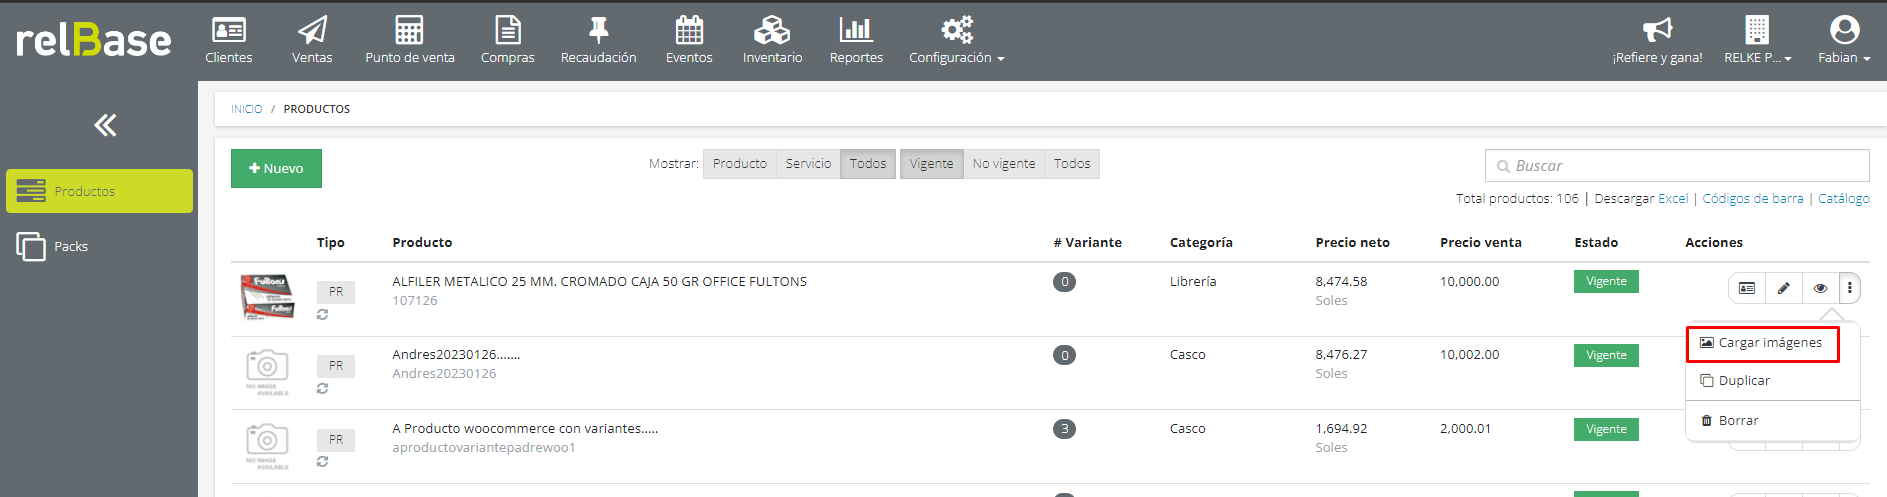Filter by No vigente status
Screen dimensions: 1887x497
(1004, 164)
